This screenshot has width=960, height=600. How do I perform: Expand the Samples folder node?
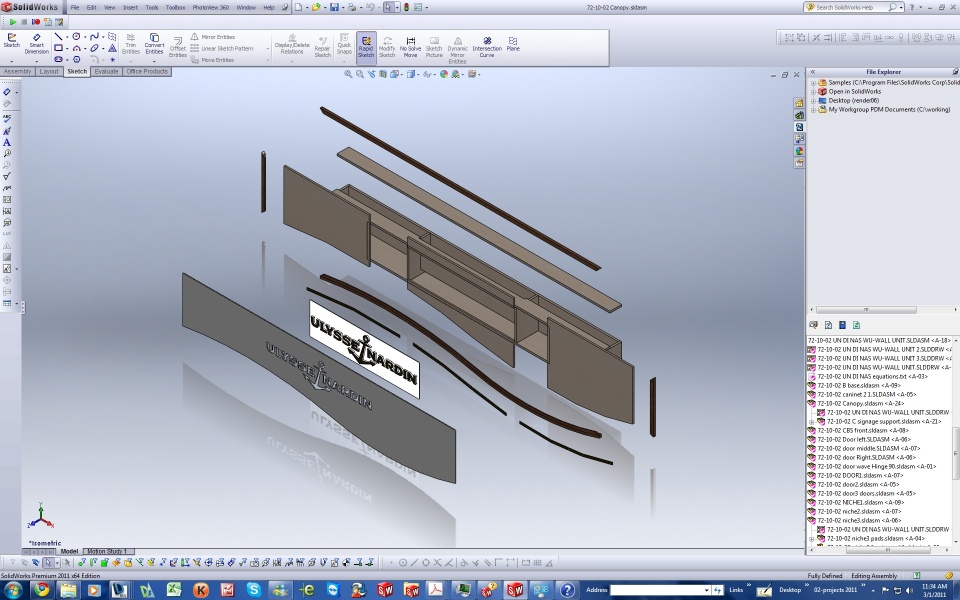click(x=813, y=83)
